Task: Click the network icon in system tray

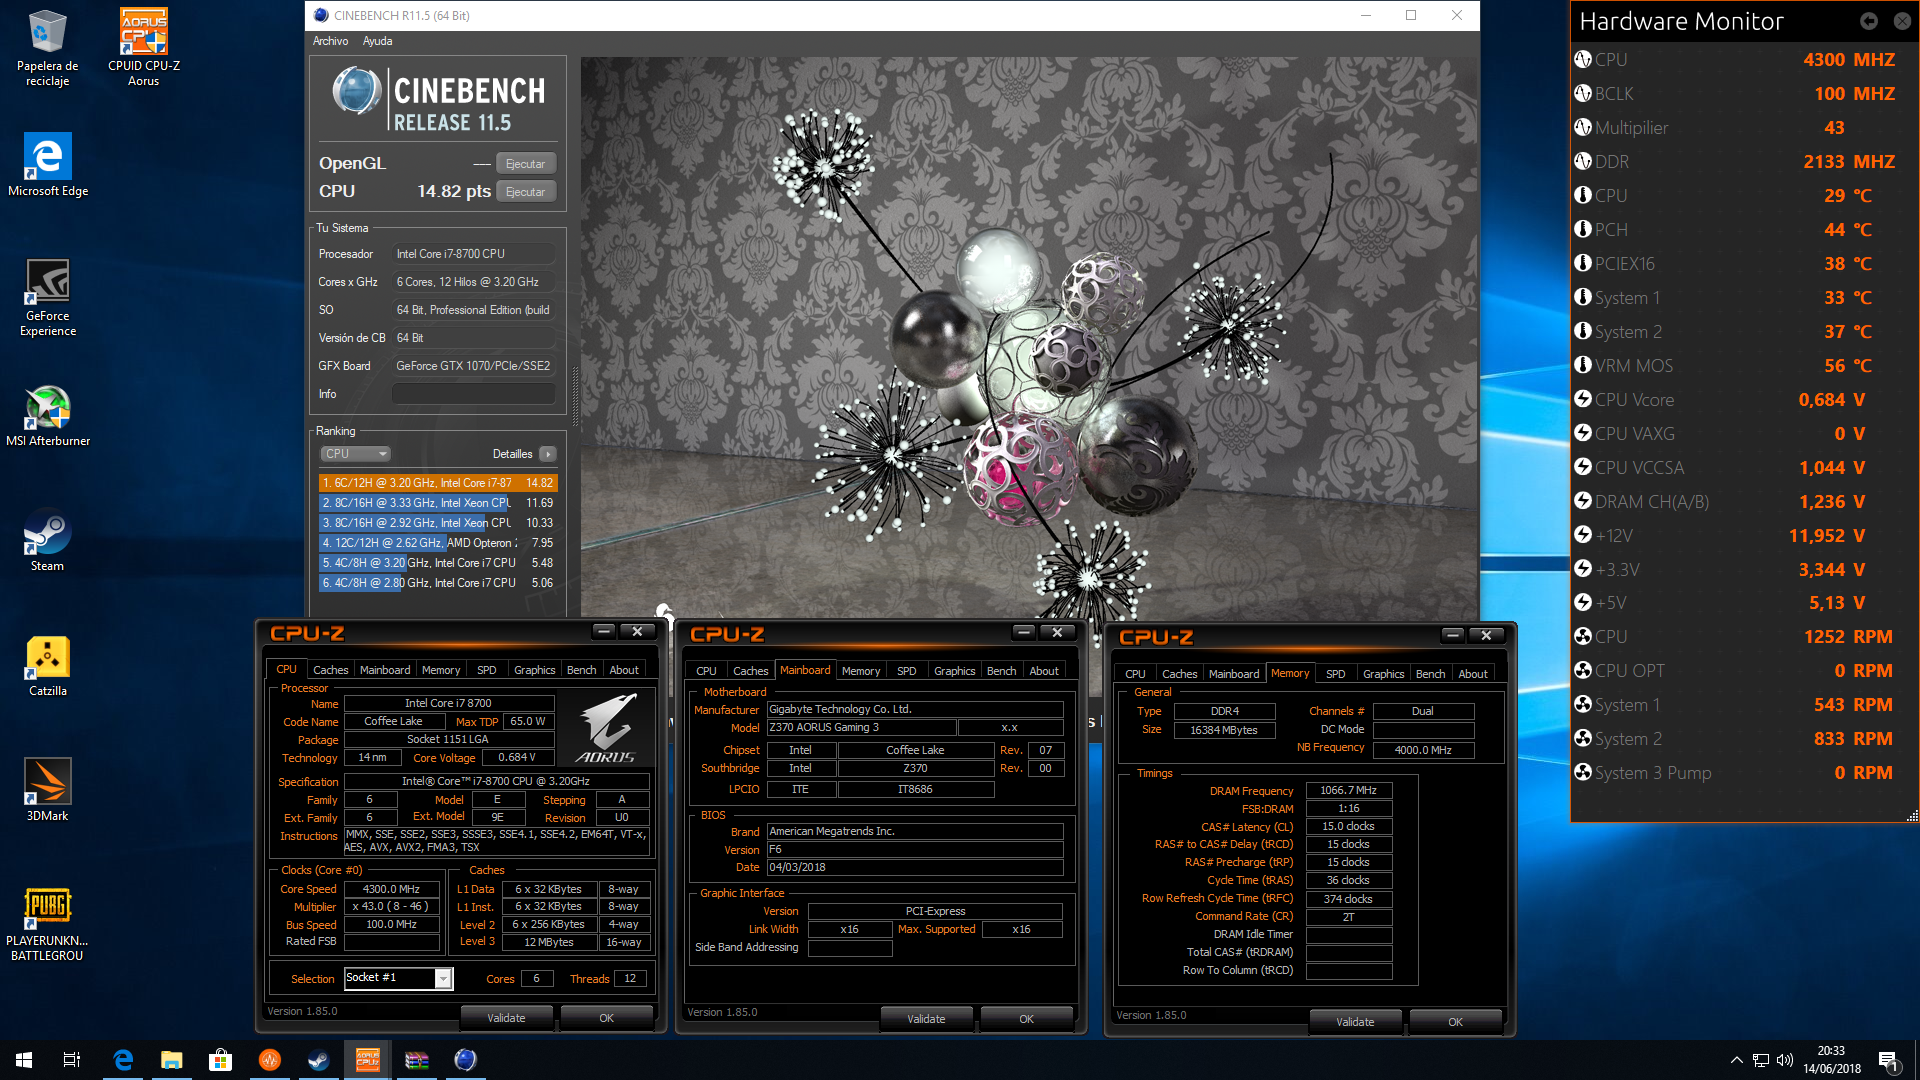Action: [x=1761, y=1060]
